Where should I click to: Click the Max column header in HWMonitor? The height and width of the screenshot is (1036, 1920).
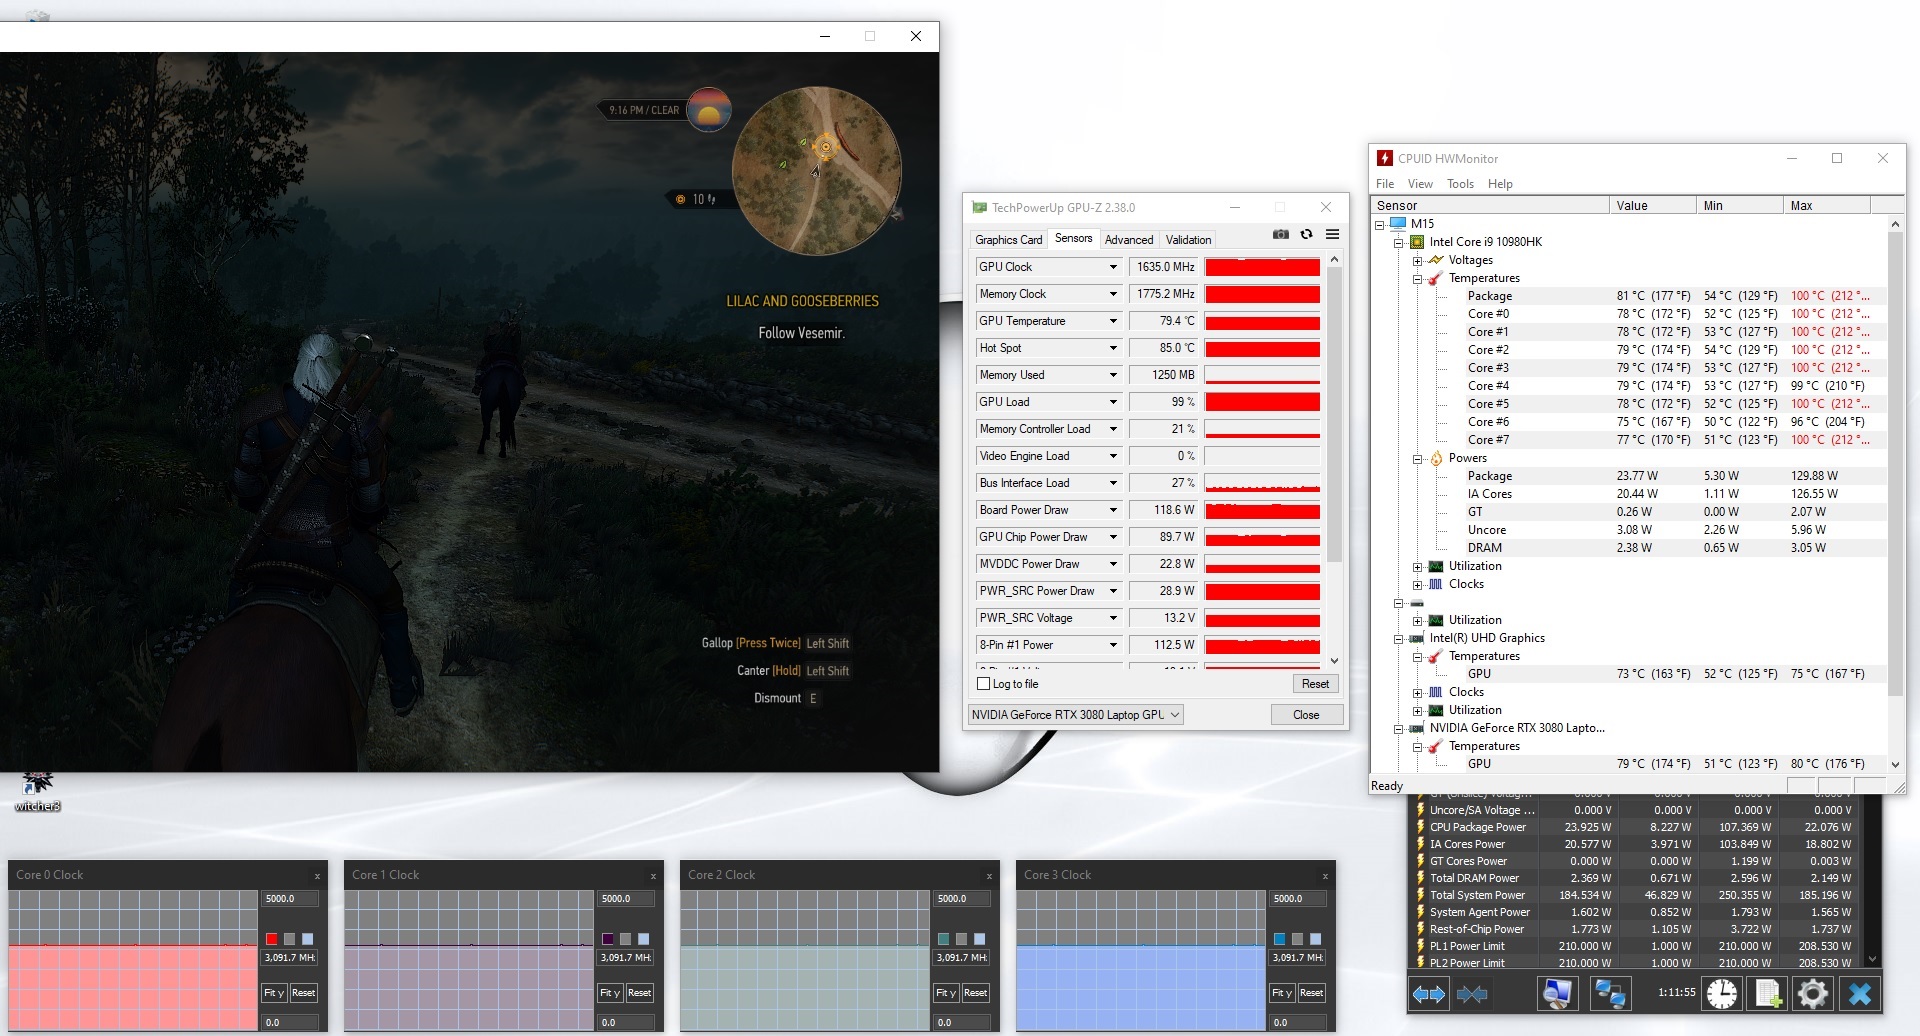click(x=1826, y=206)
